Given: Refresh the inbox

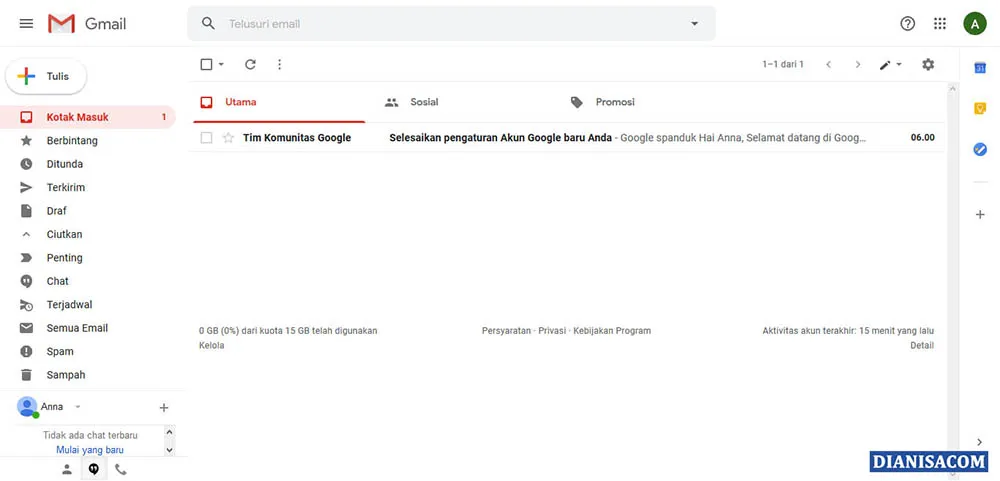Looking at the screenshot, I should click(x=250, y=64).
